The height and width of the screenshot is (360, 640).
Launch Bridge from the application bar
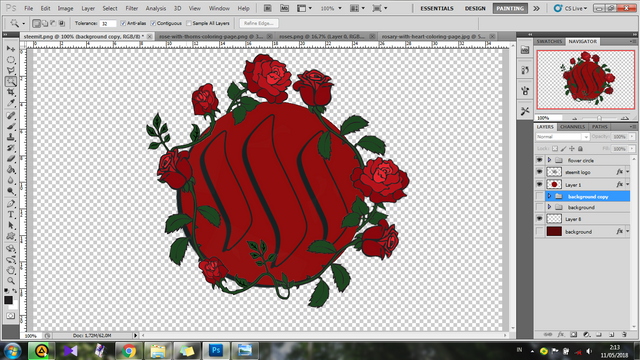(268, 8)
